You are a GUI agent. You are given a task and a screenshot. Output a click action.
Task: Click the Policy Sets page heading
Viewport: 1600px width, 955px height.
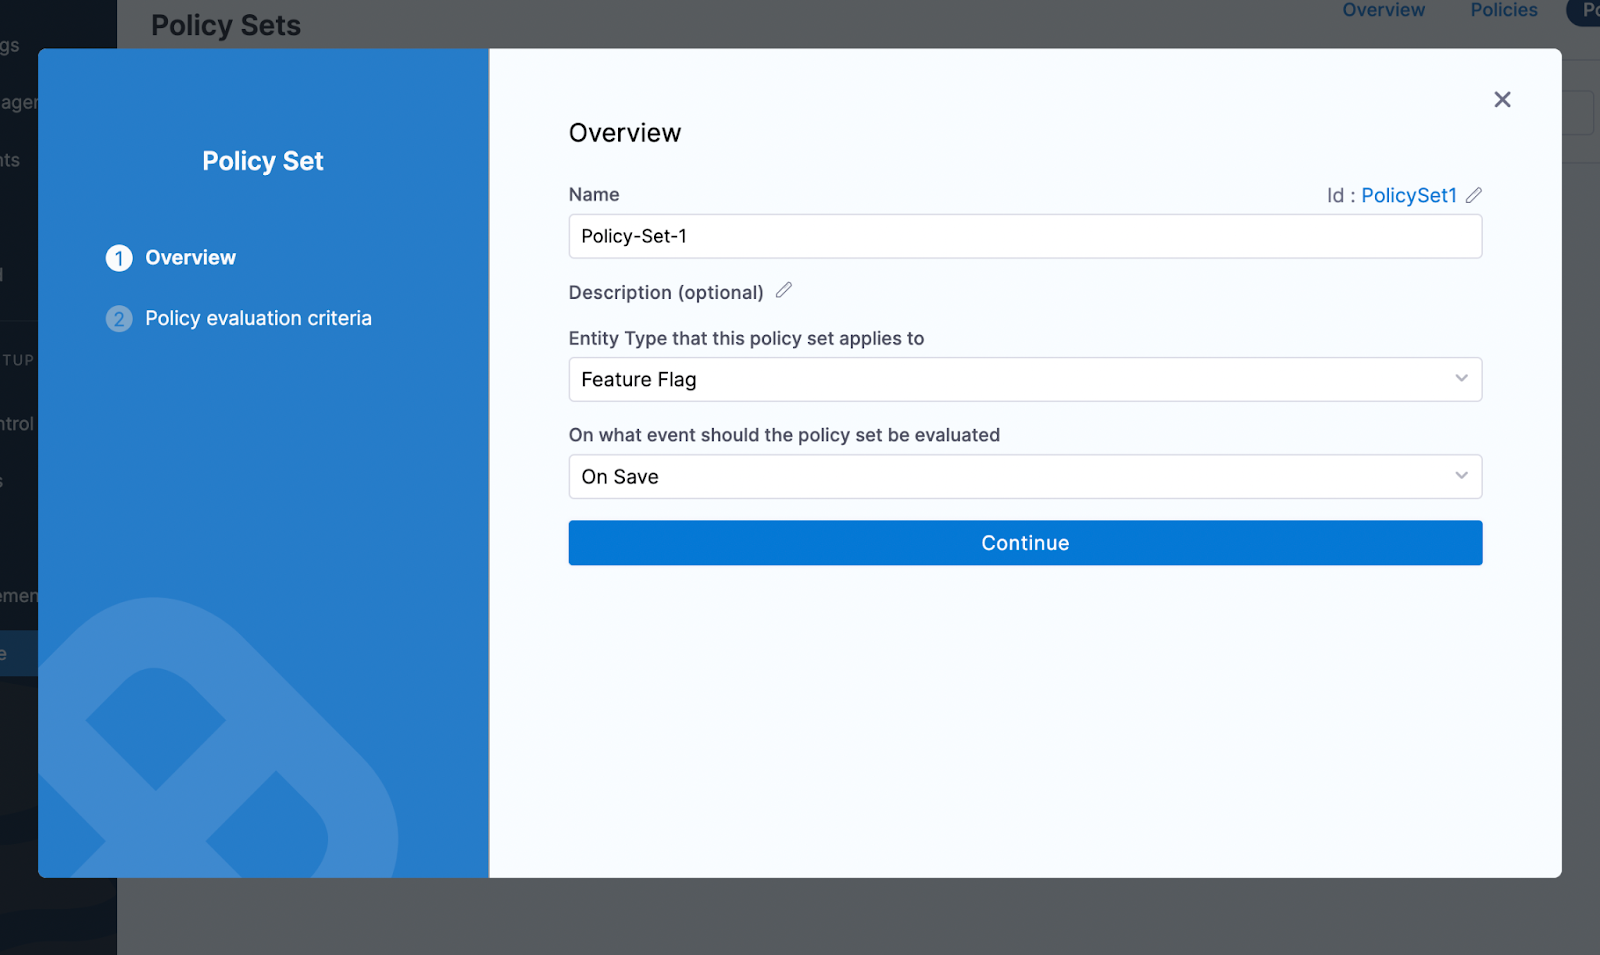pos(226,26)
